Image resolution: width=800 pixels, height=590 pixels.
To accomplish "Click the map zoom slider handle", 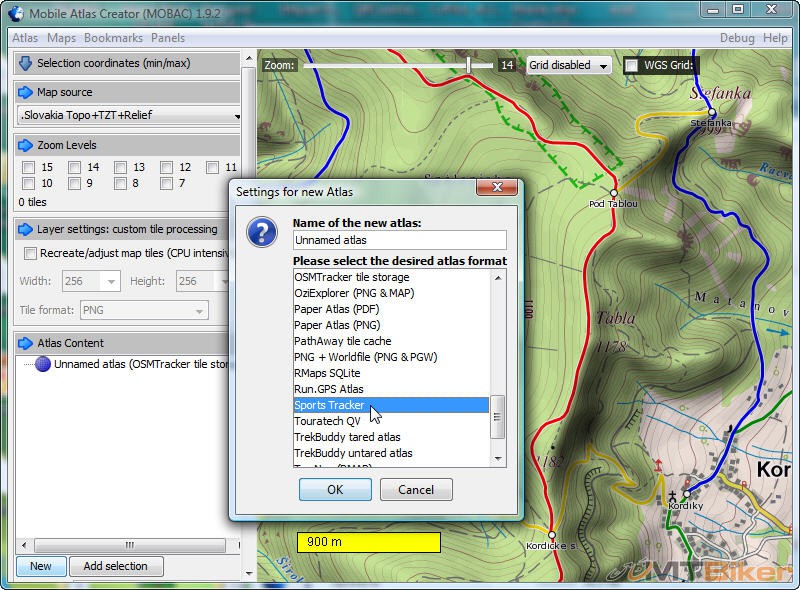I will [x=468, y=65].
